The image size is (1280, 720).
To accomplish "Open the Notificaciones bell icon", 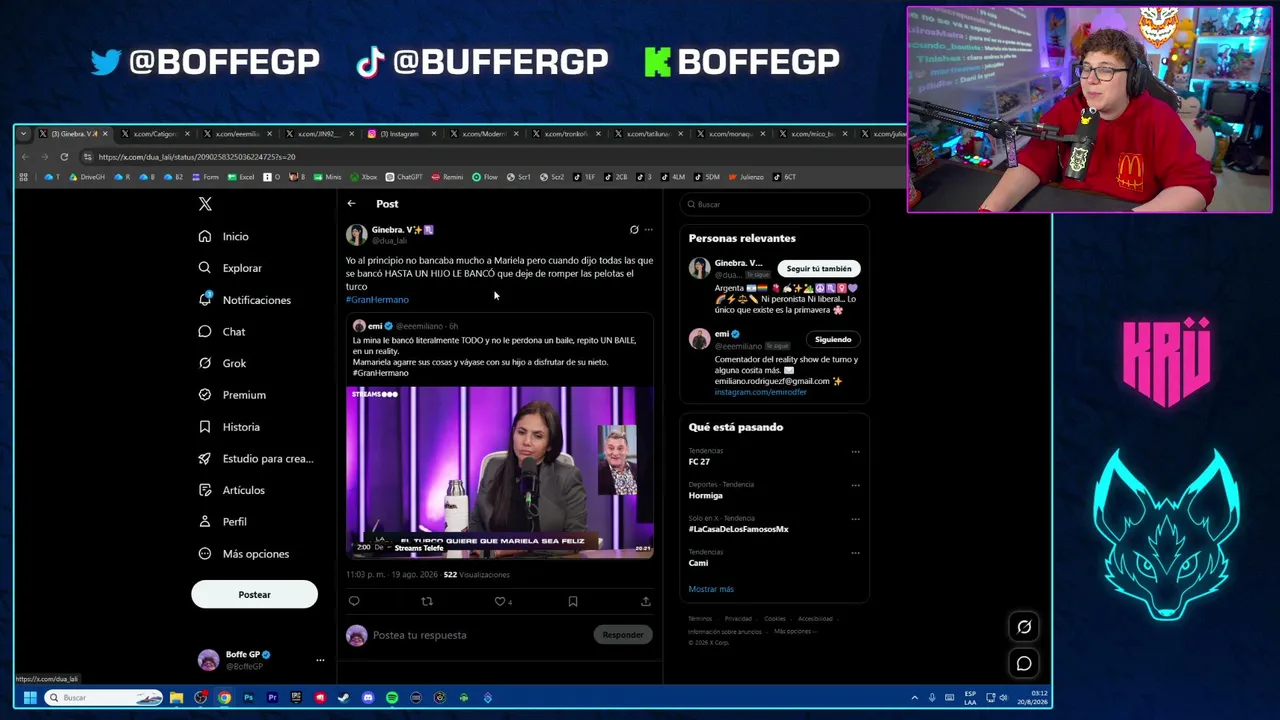I will [205, 299].
